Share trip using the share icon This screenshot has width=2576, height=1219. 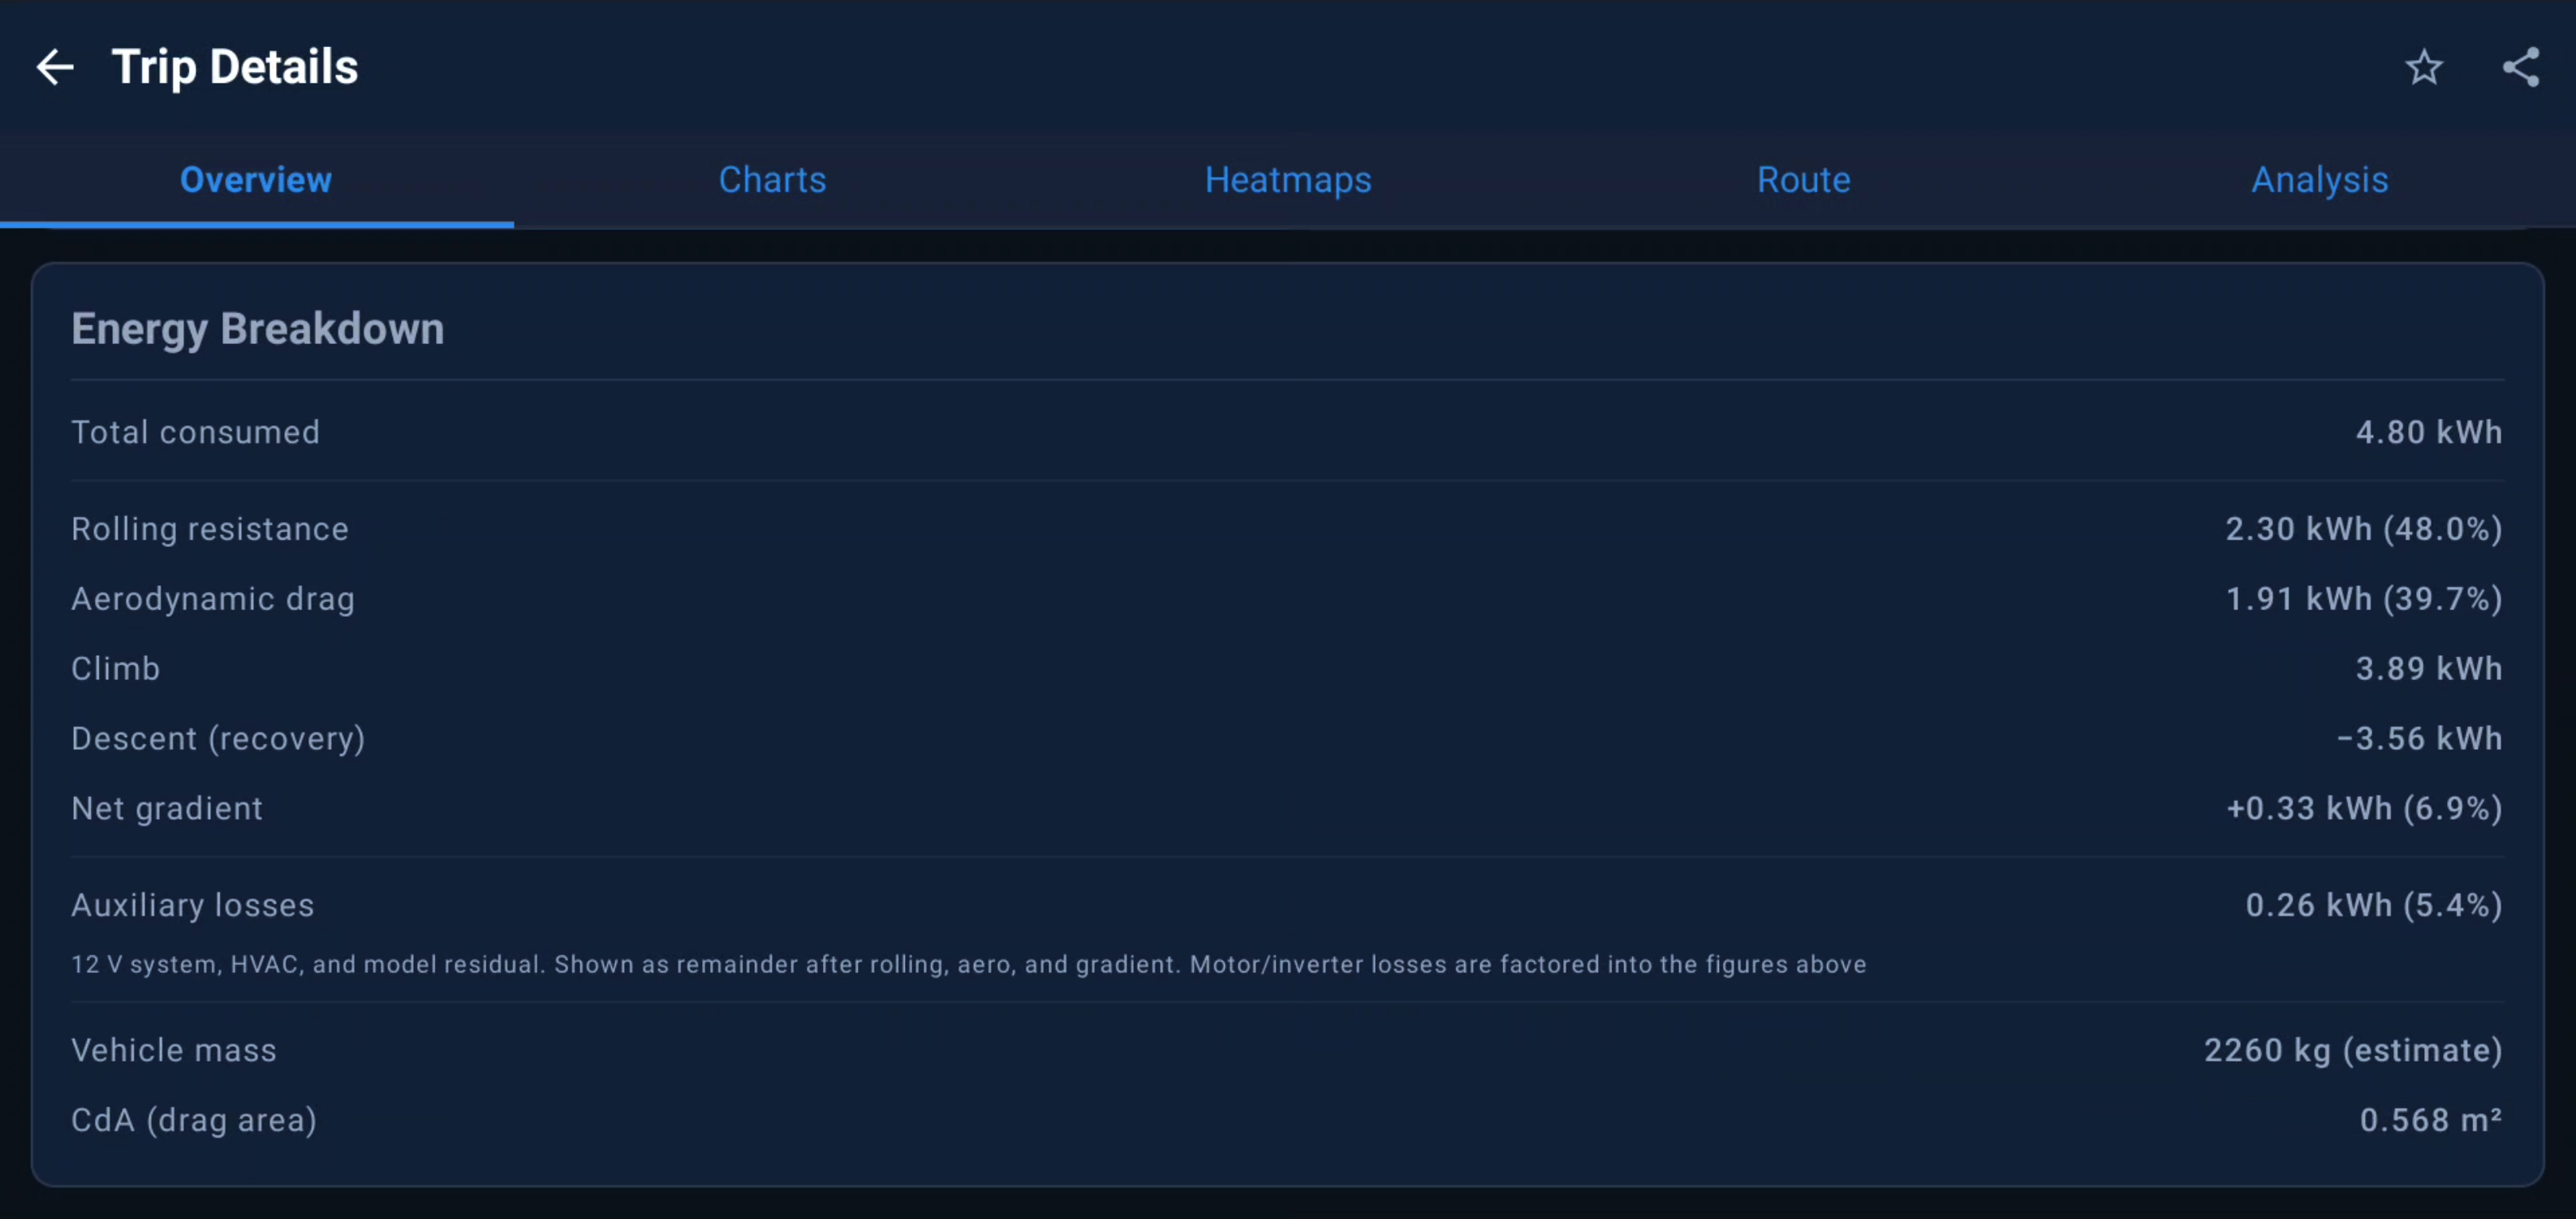2520,67
